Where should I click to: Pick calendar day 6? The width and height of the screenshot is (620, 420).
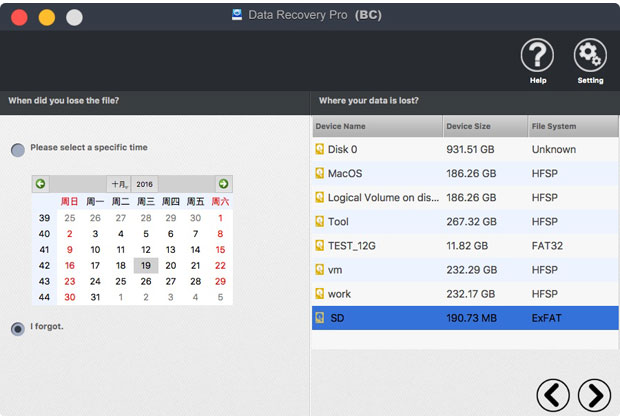170,234
